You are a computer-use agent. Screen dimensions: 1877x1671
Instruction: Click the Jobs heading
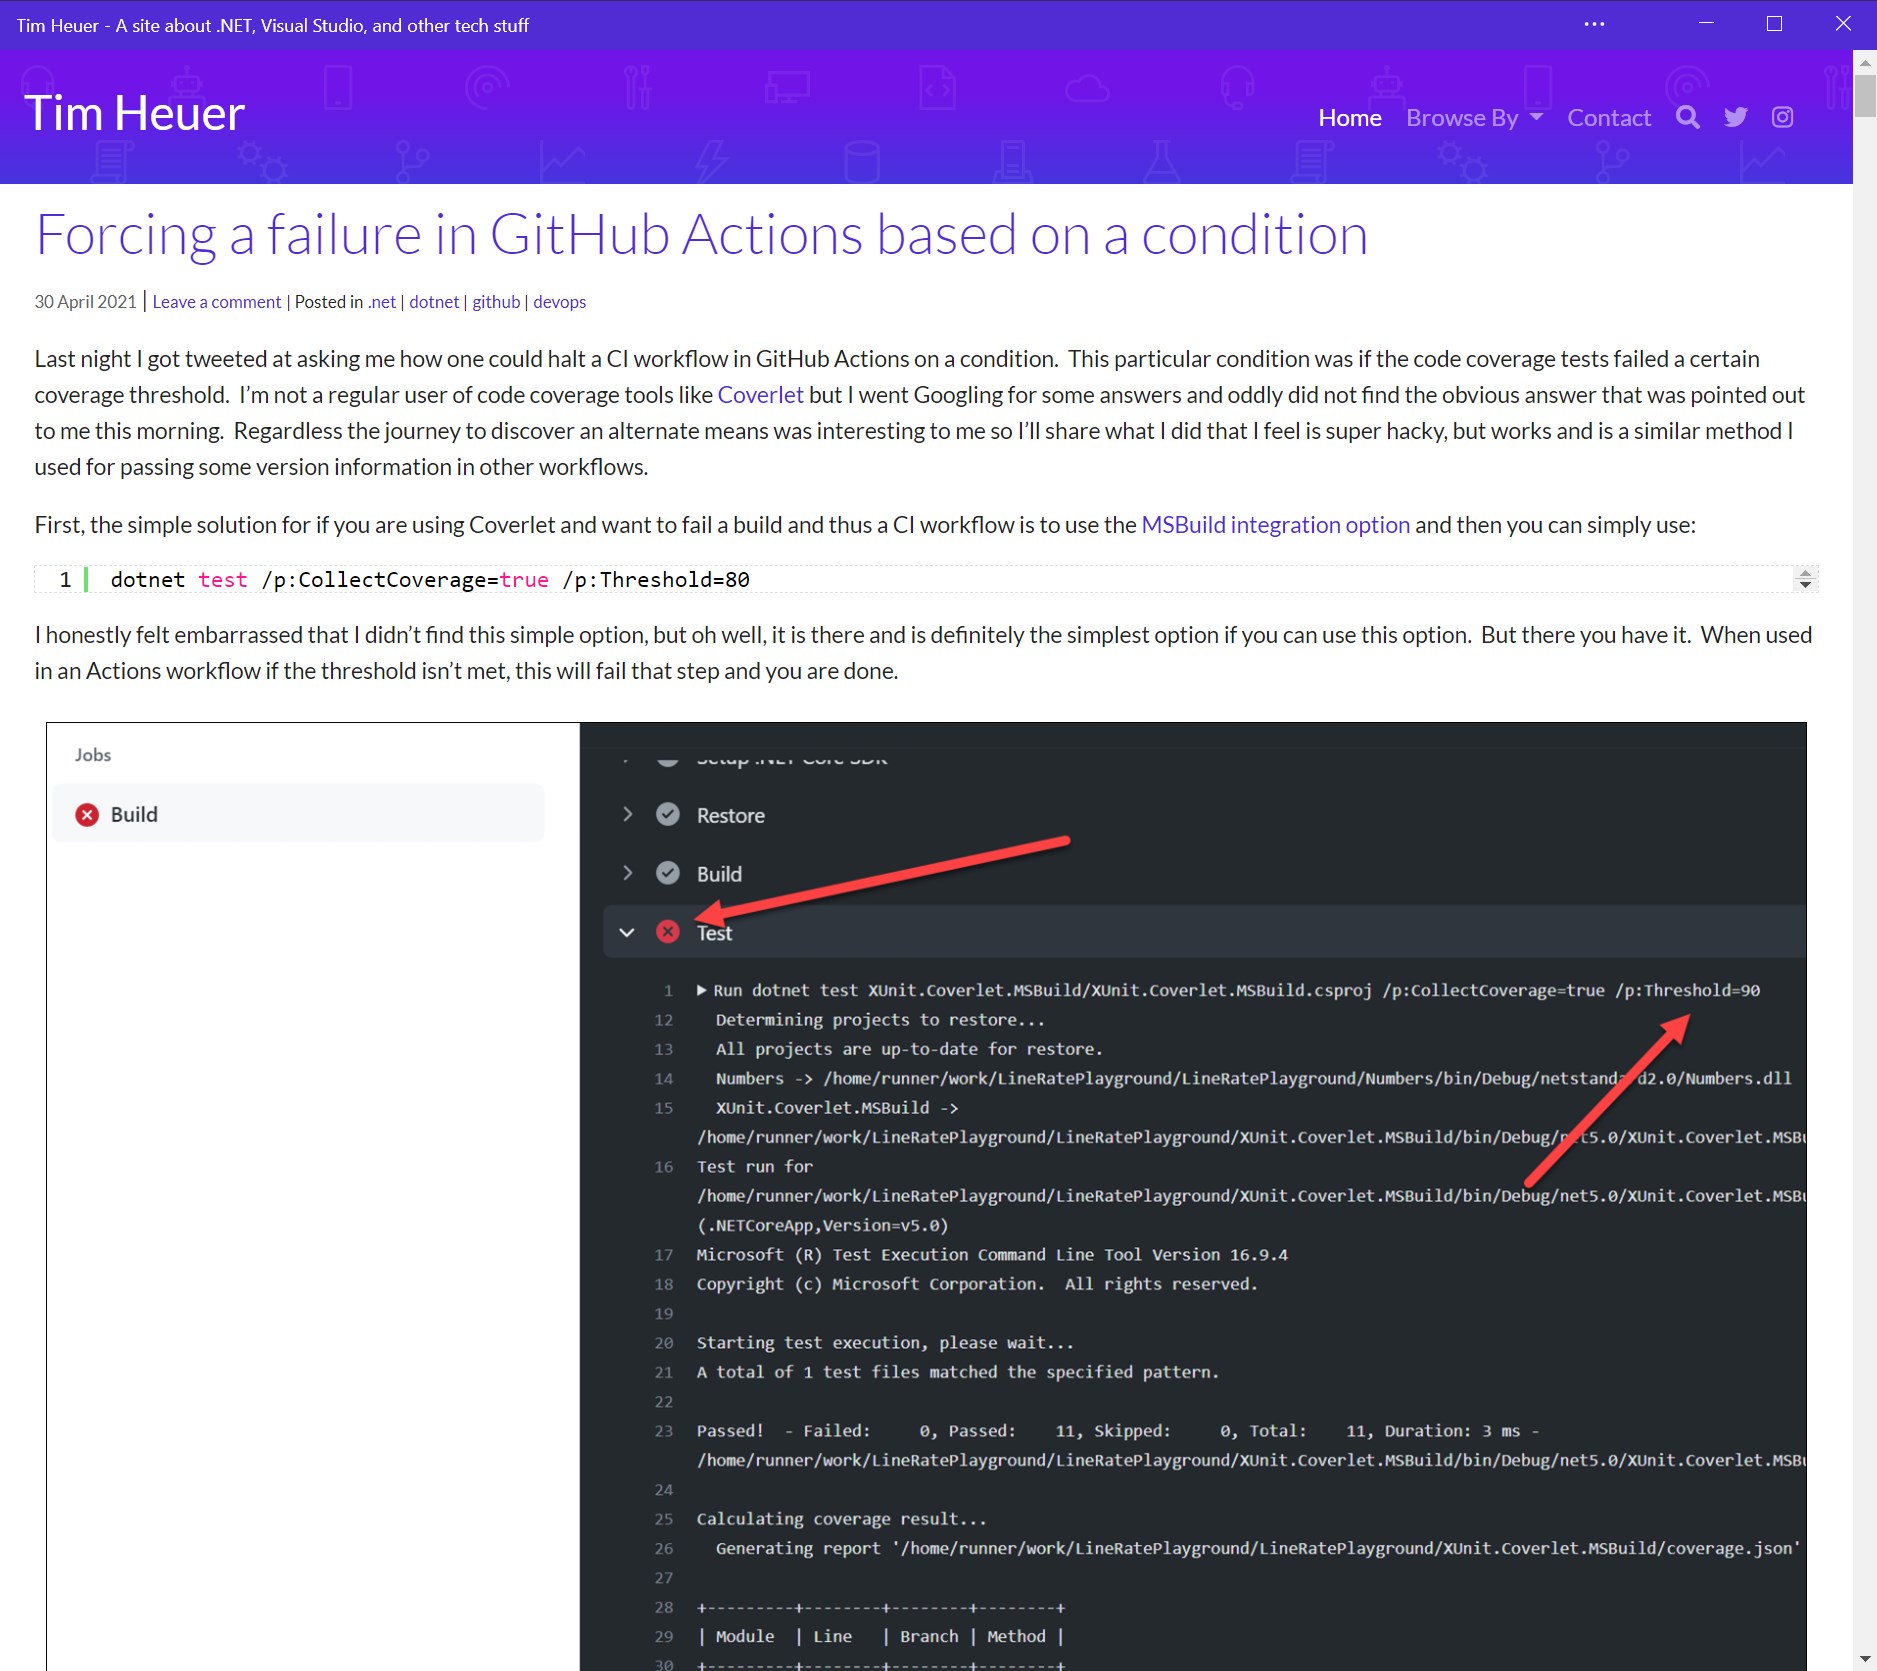[93, 755]
